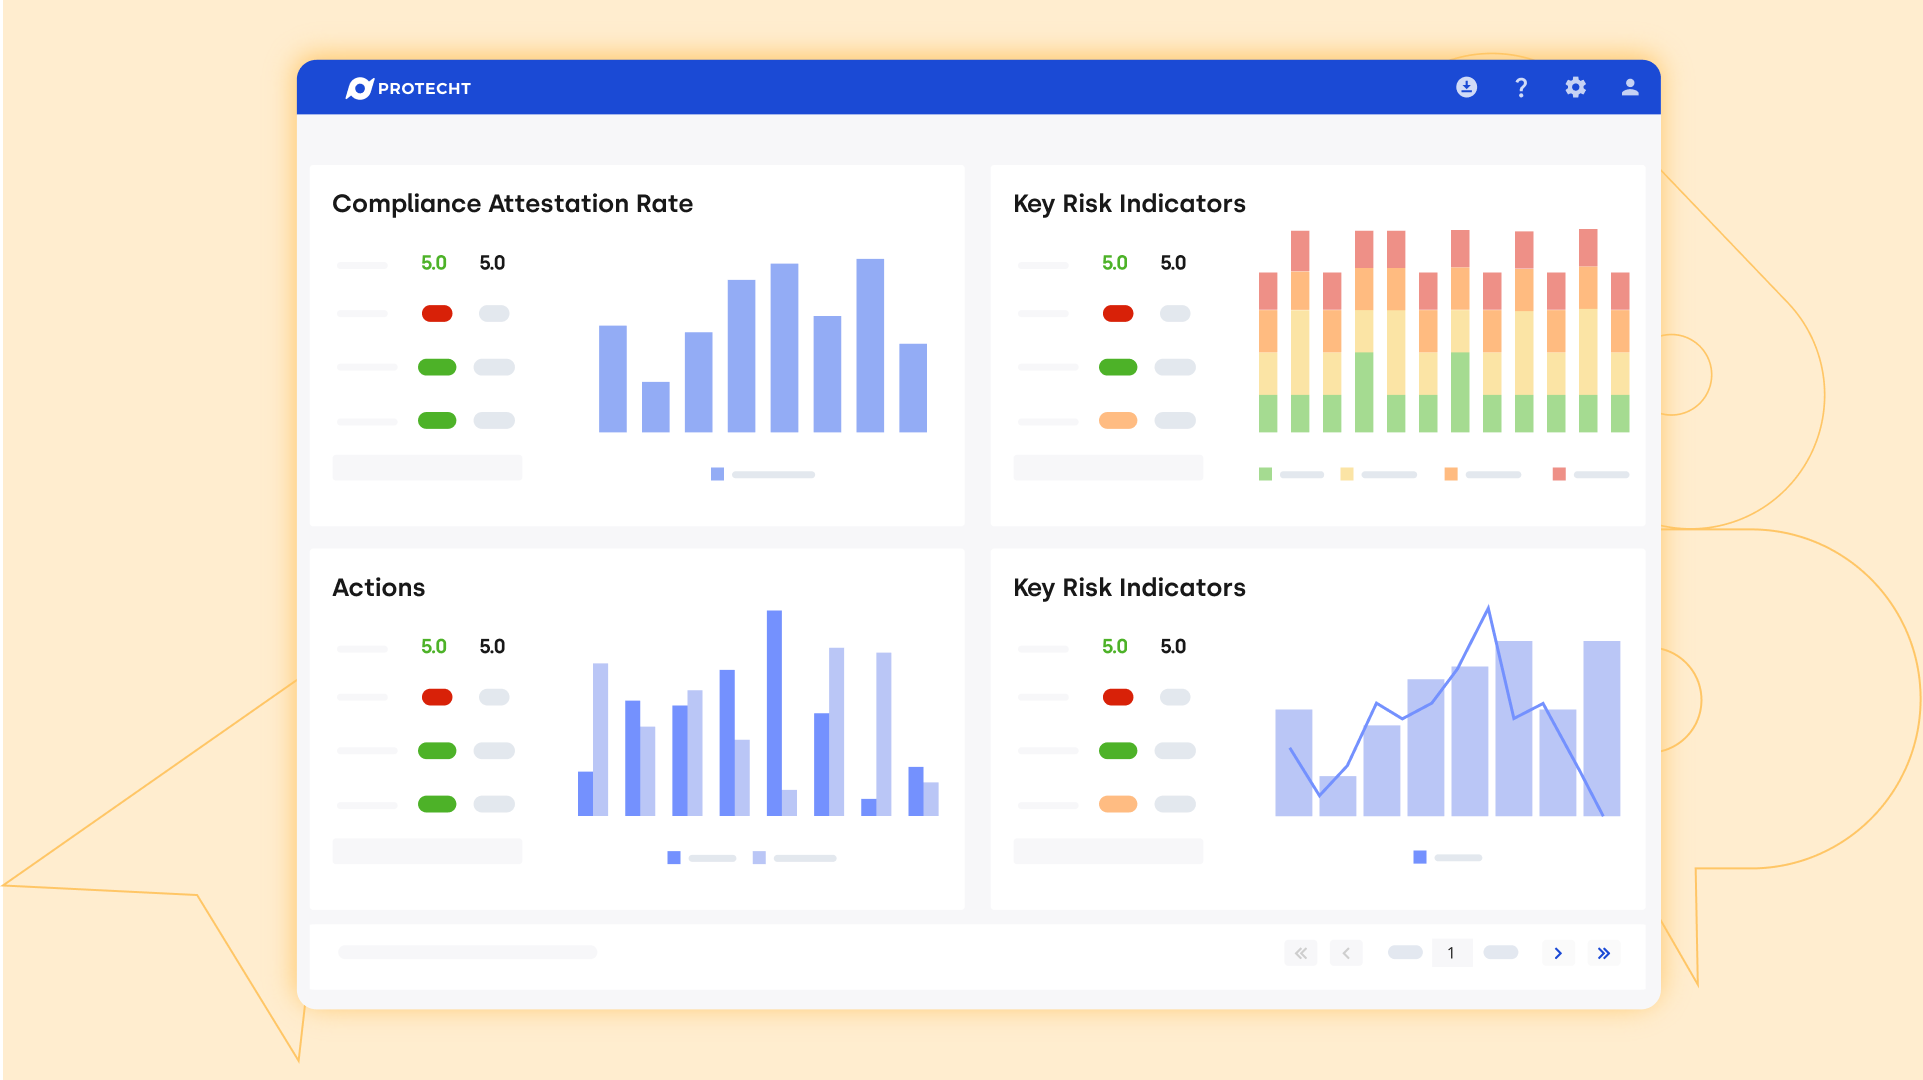The height and width of the screenshot is (1080, 1923).
Task: Open the Key Risk Indicators stacked chart panel
Action: 1128,204
